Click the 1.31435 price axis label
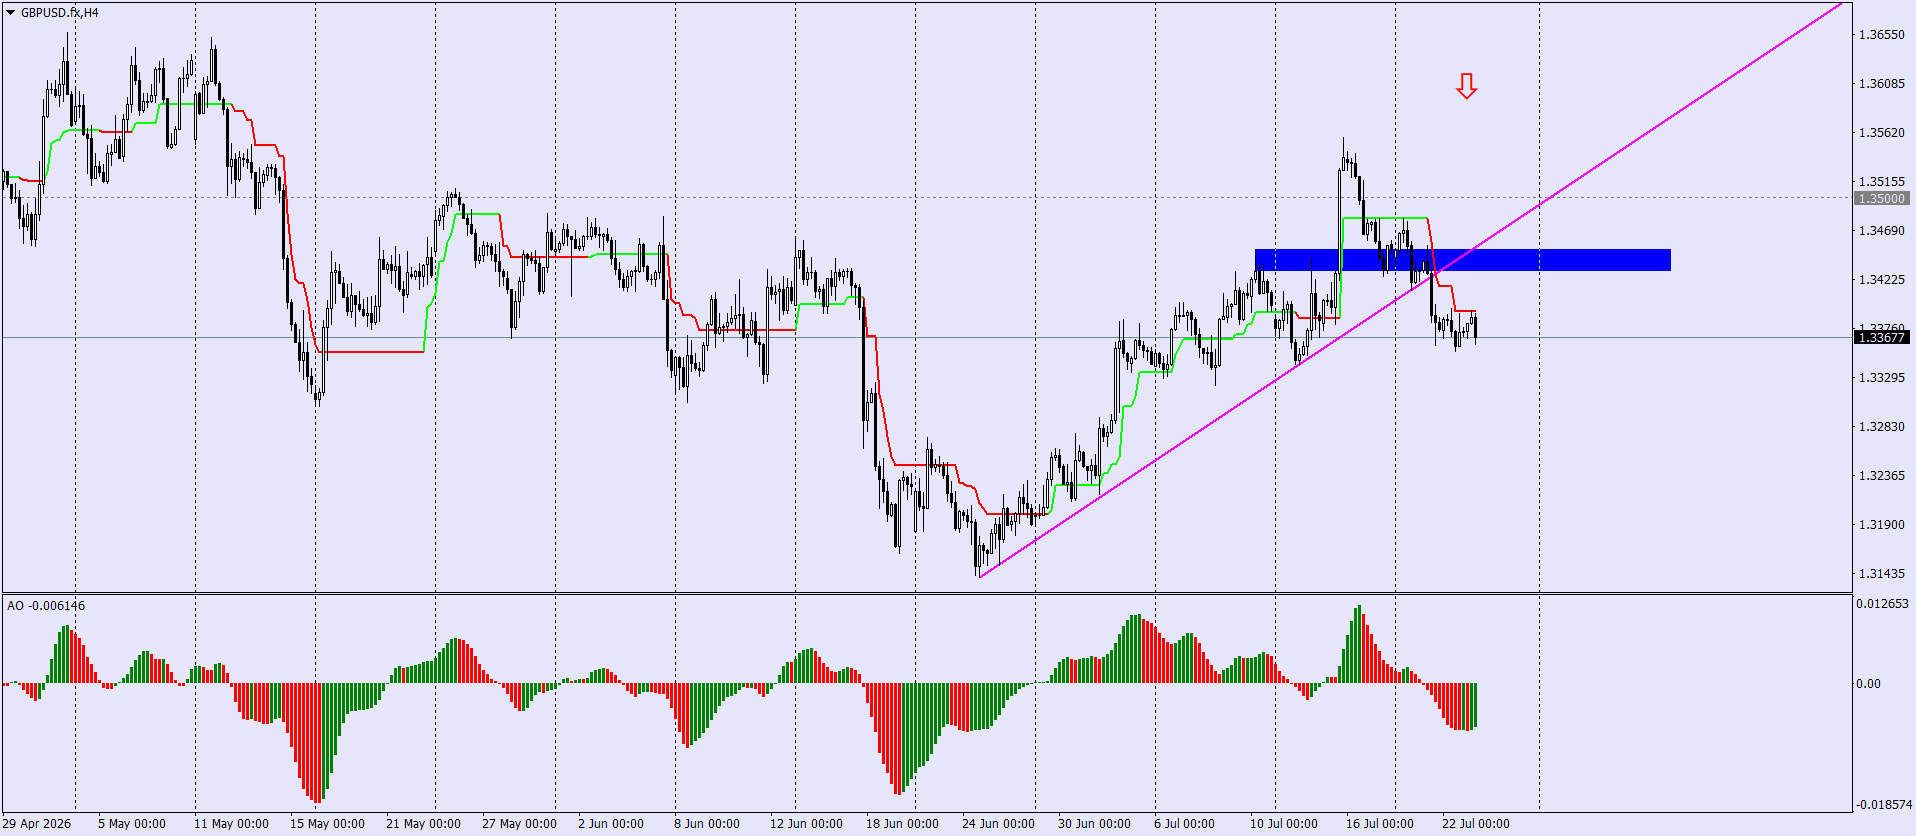This screenshot has height=836, width=1916. pyautogui.click(x=1881, y=574)
